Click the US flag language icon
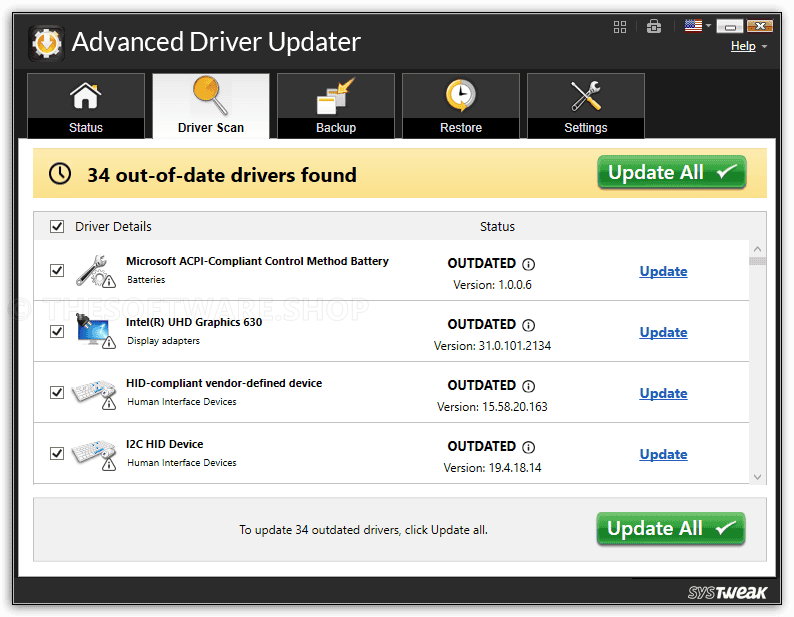The width and height of the screenshot is (794, 617). click(693, 25)
